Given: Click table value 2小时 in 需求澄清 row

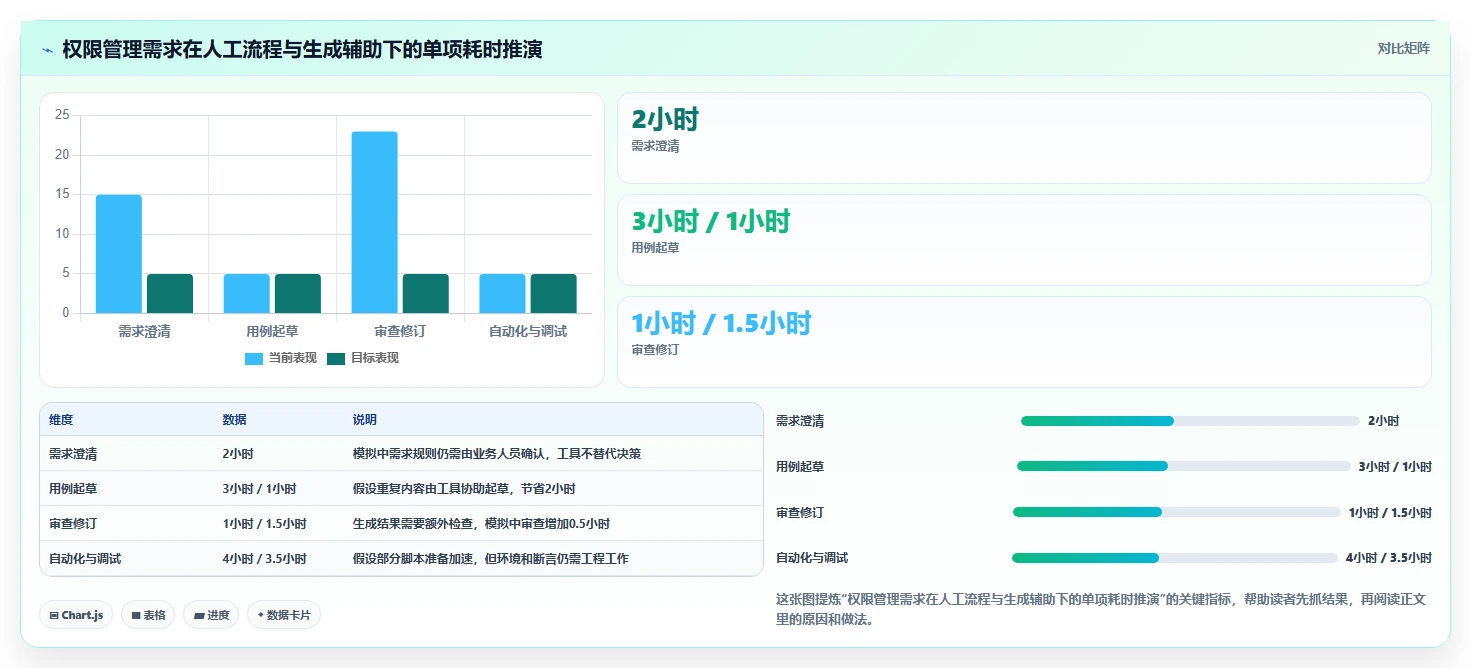Looking at the screenshot, I should point(238,454).
